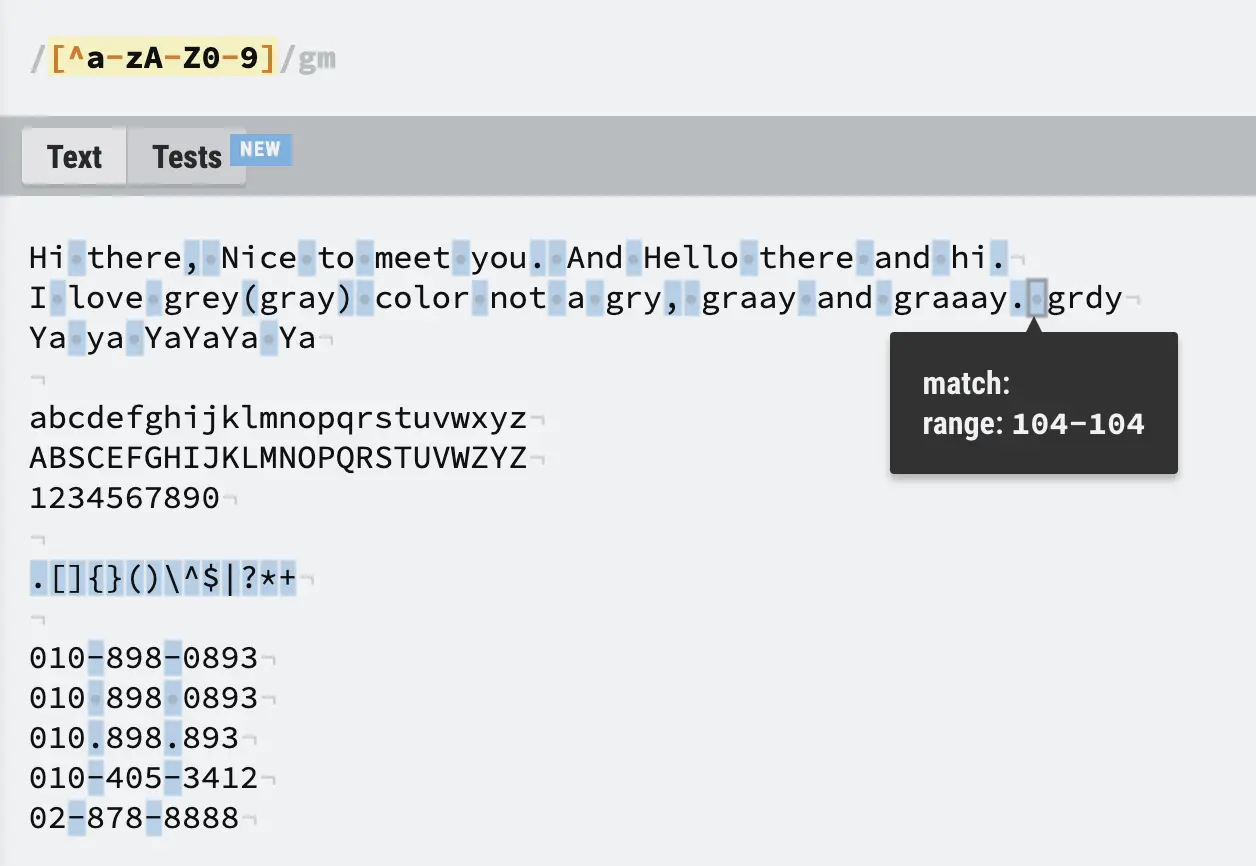
Task: Click the phone number '010-898-0893'
Action: pyautogui.click(x=144, y=658)
